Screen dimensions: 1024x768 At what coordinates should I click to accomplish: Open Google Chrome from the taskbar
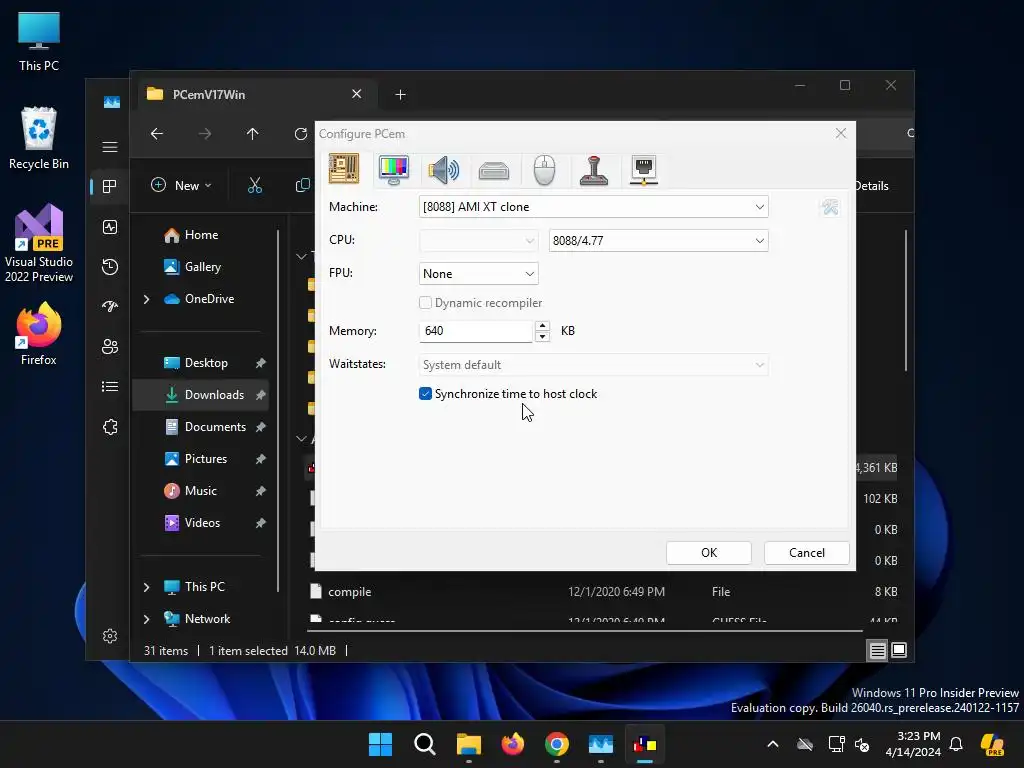[556, 744]
